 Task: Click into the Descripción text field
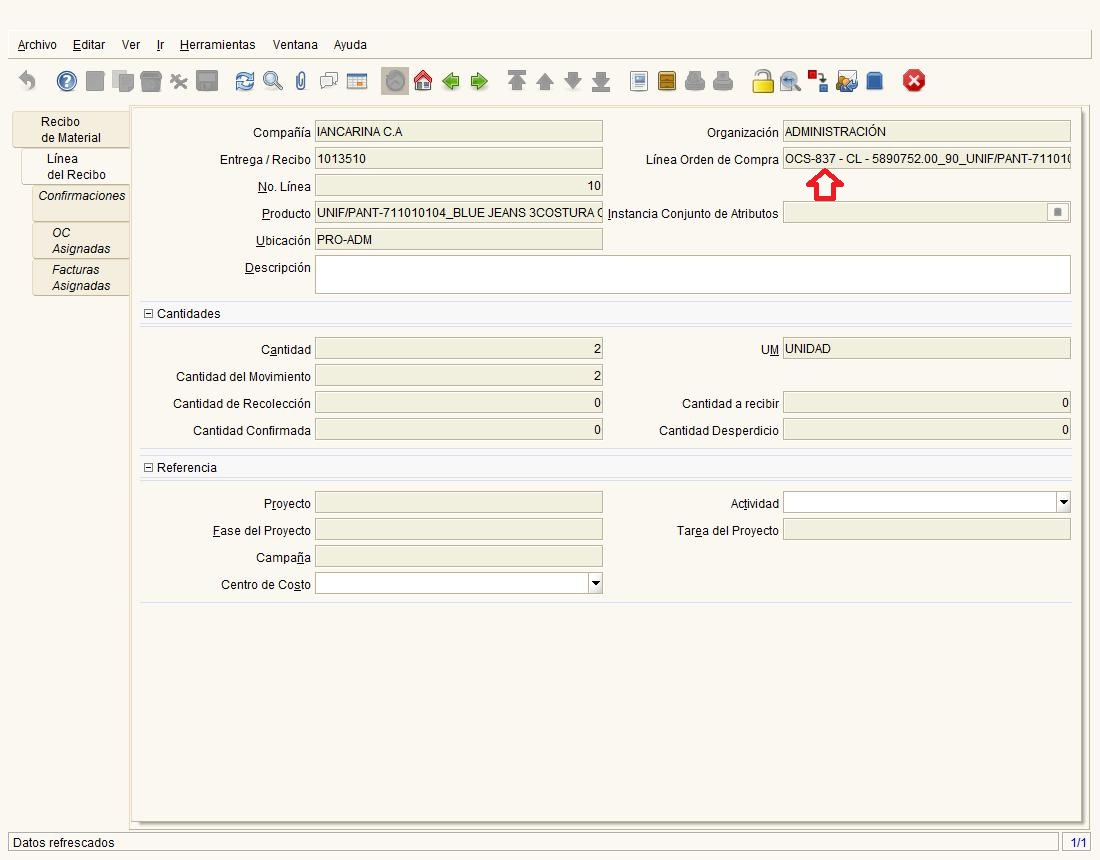(x=692, y=274)
